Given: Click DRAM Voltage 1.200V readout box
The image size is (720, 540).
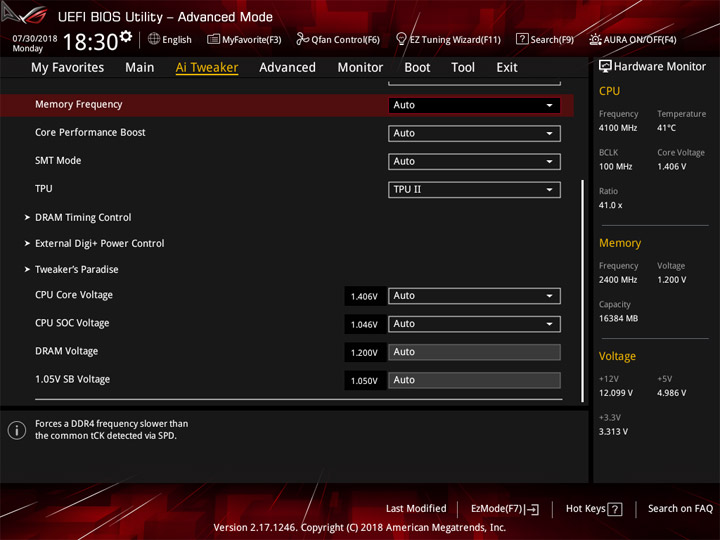Looking at the screenshot, I should coord(365,353).
